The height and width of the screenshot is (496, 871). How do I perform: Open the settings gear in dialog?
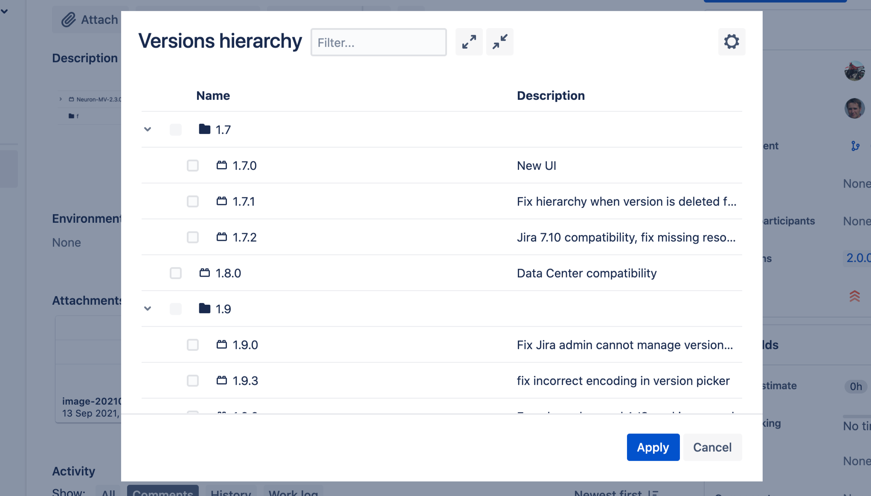[732, 42]
